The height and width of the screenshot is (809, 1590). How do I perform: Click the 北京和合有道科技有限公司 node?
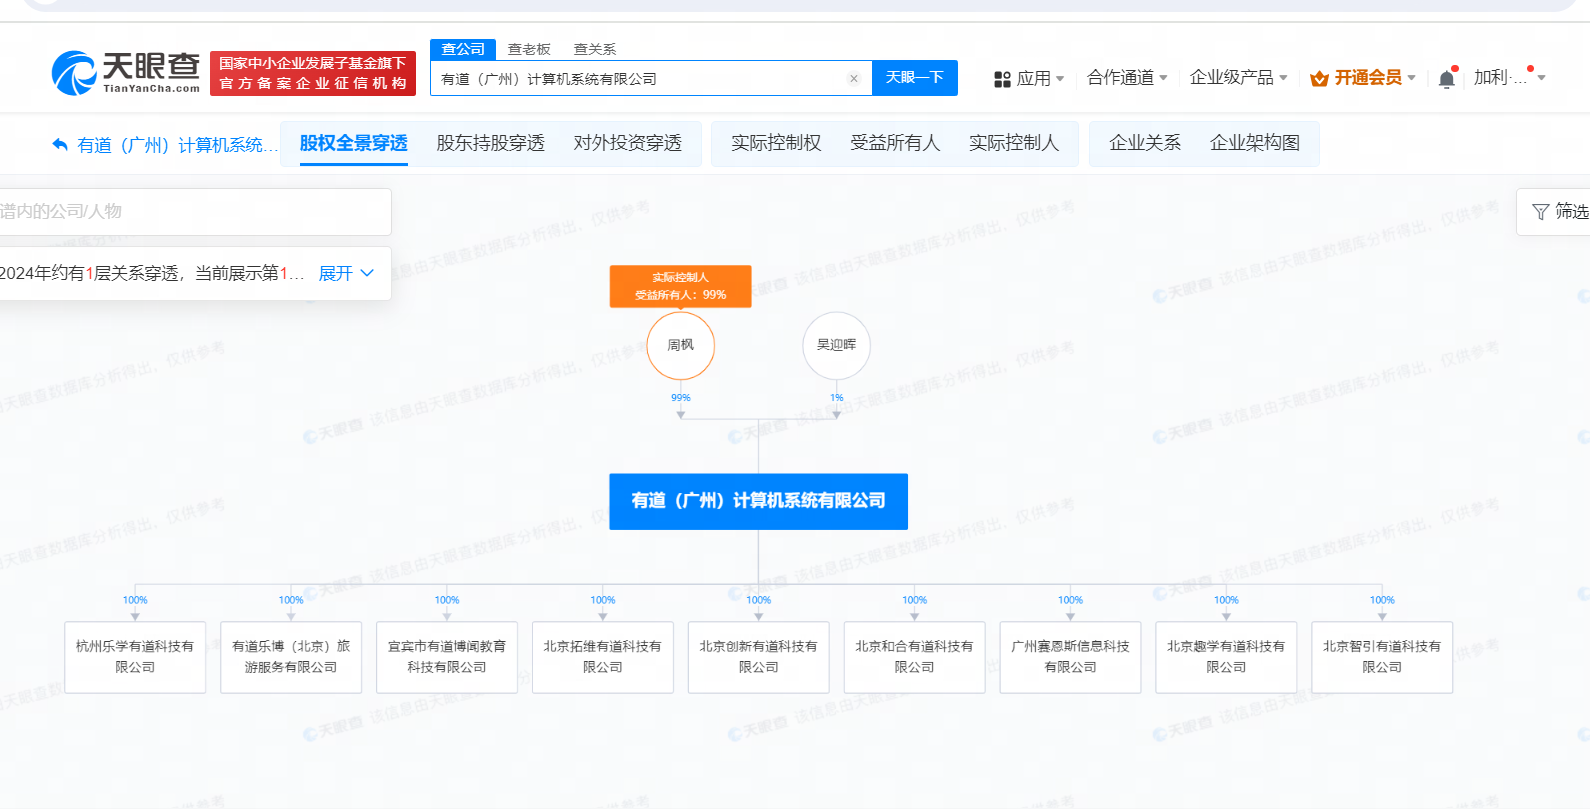tap(915, 657)
